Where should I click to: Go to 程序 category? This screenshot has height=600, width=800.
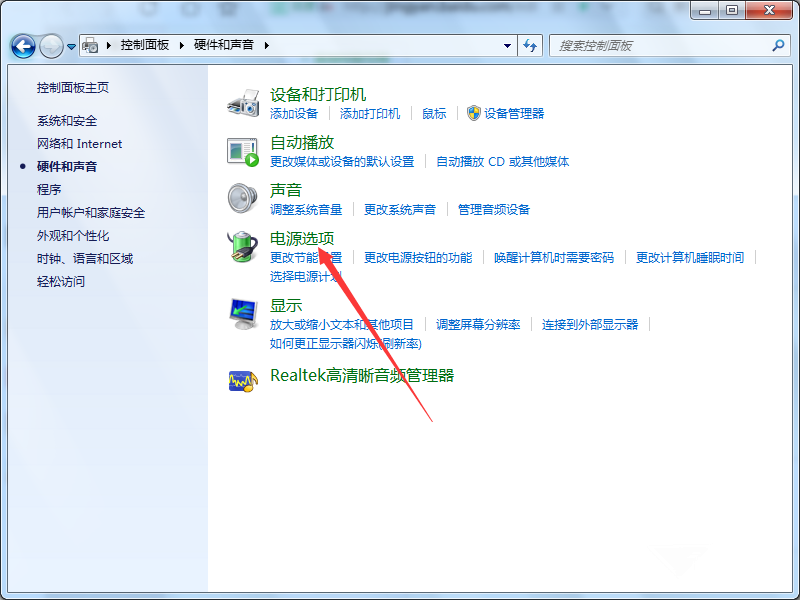pos(49,189)
